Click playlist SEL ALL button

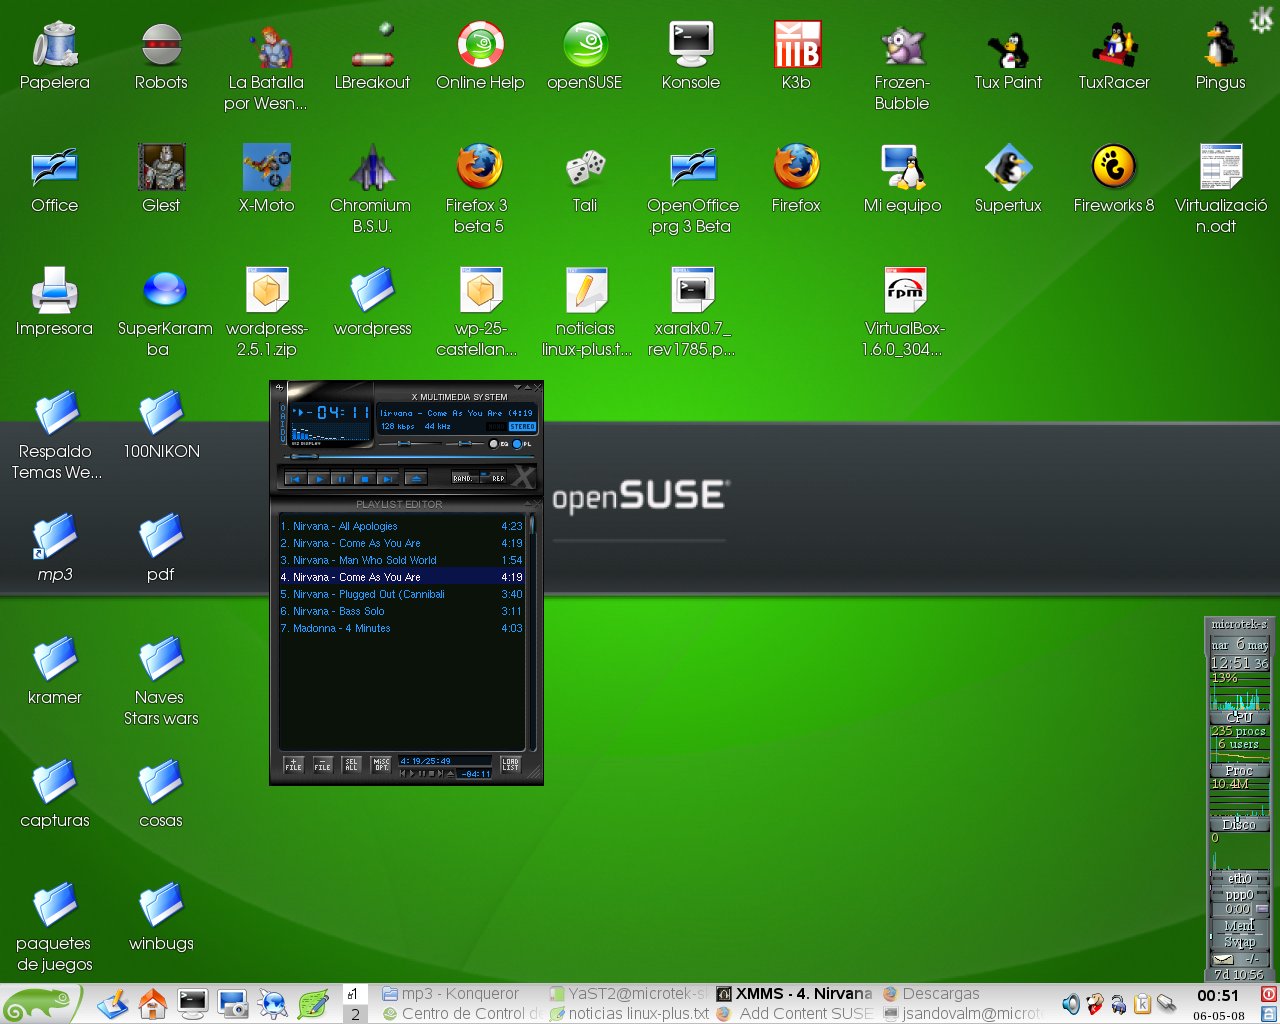click(351, 764)
